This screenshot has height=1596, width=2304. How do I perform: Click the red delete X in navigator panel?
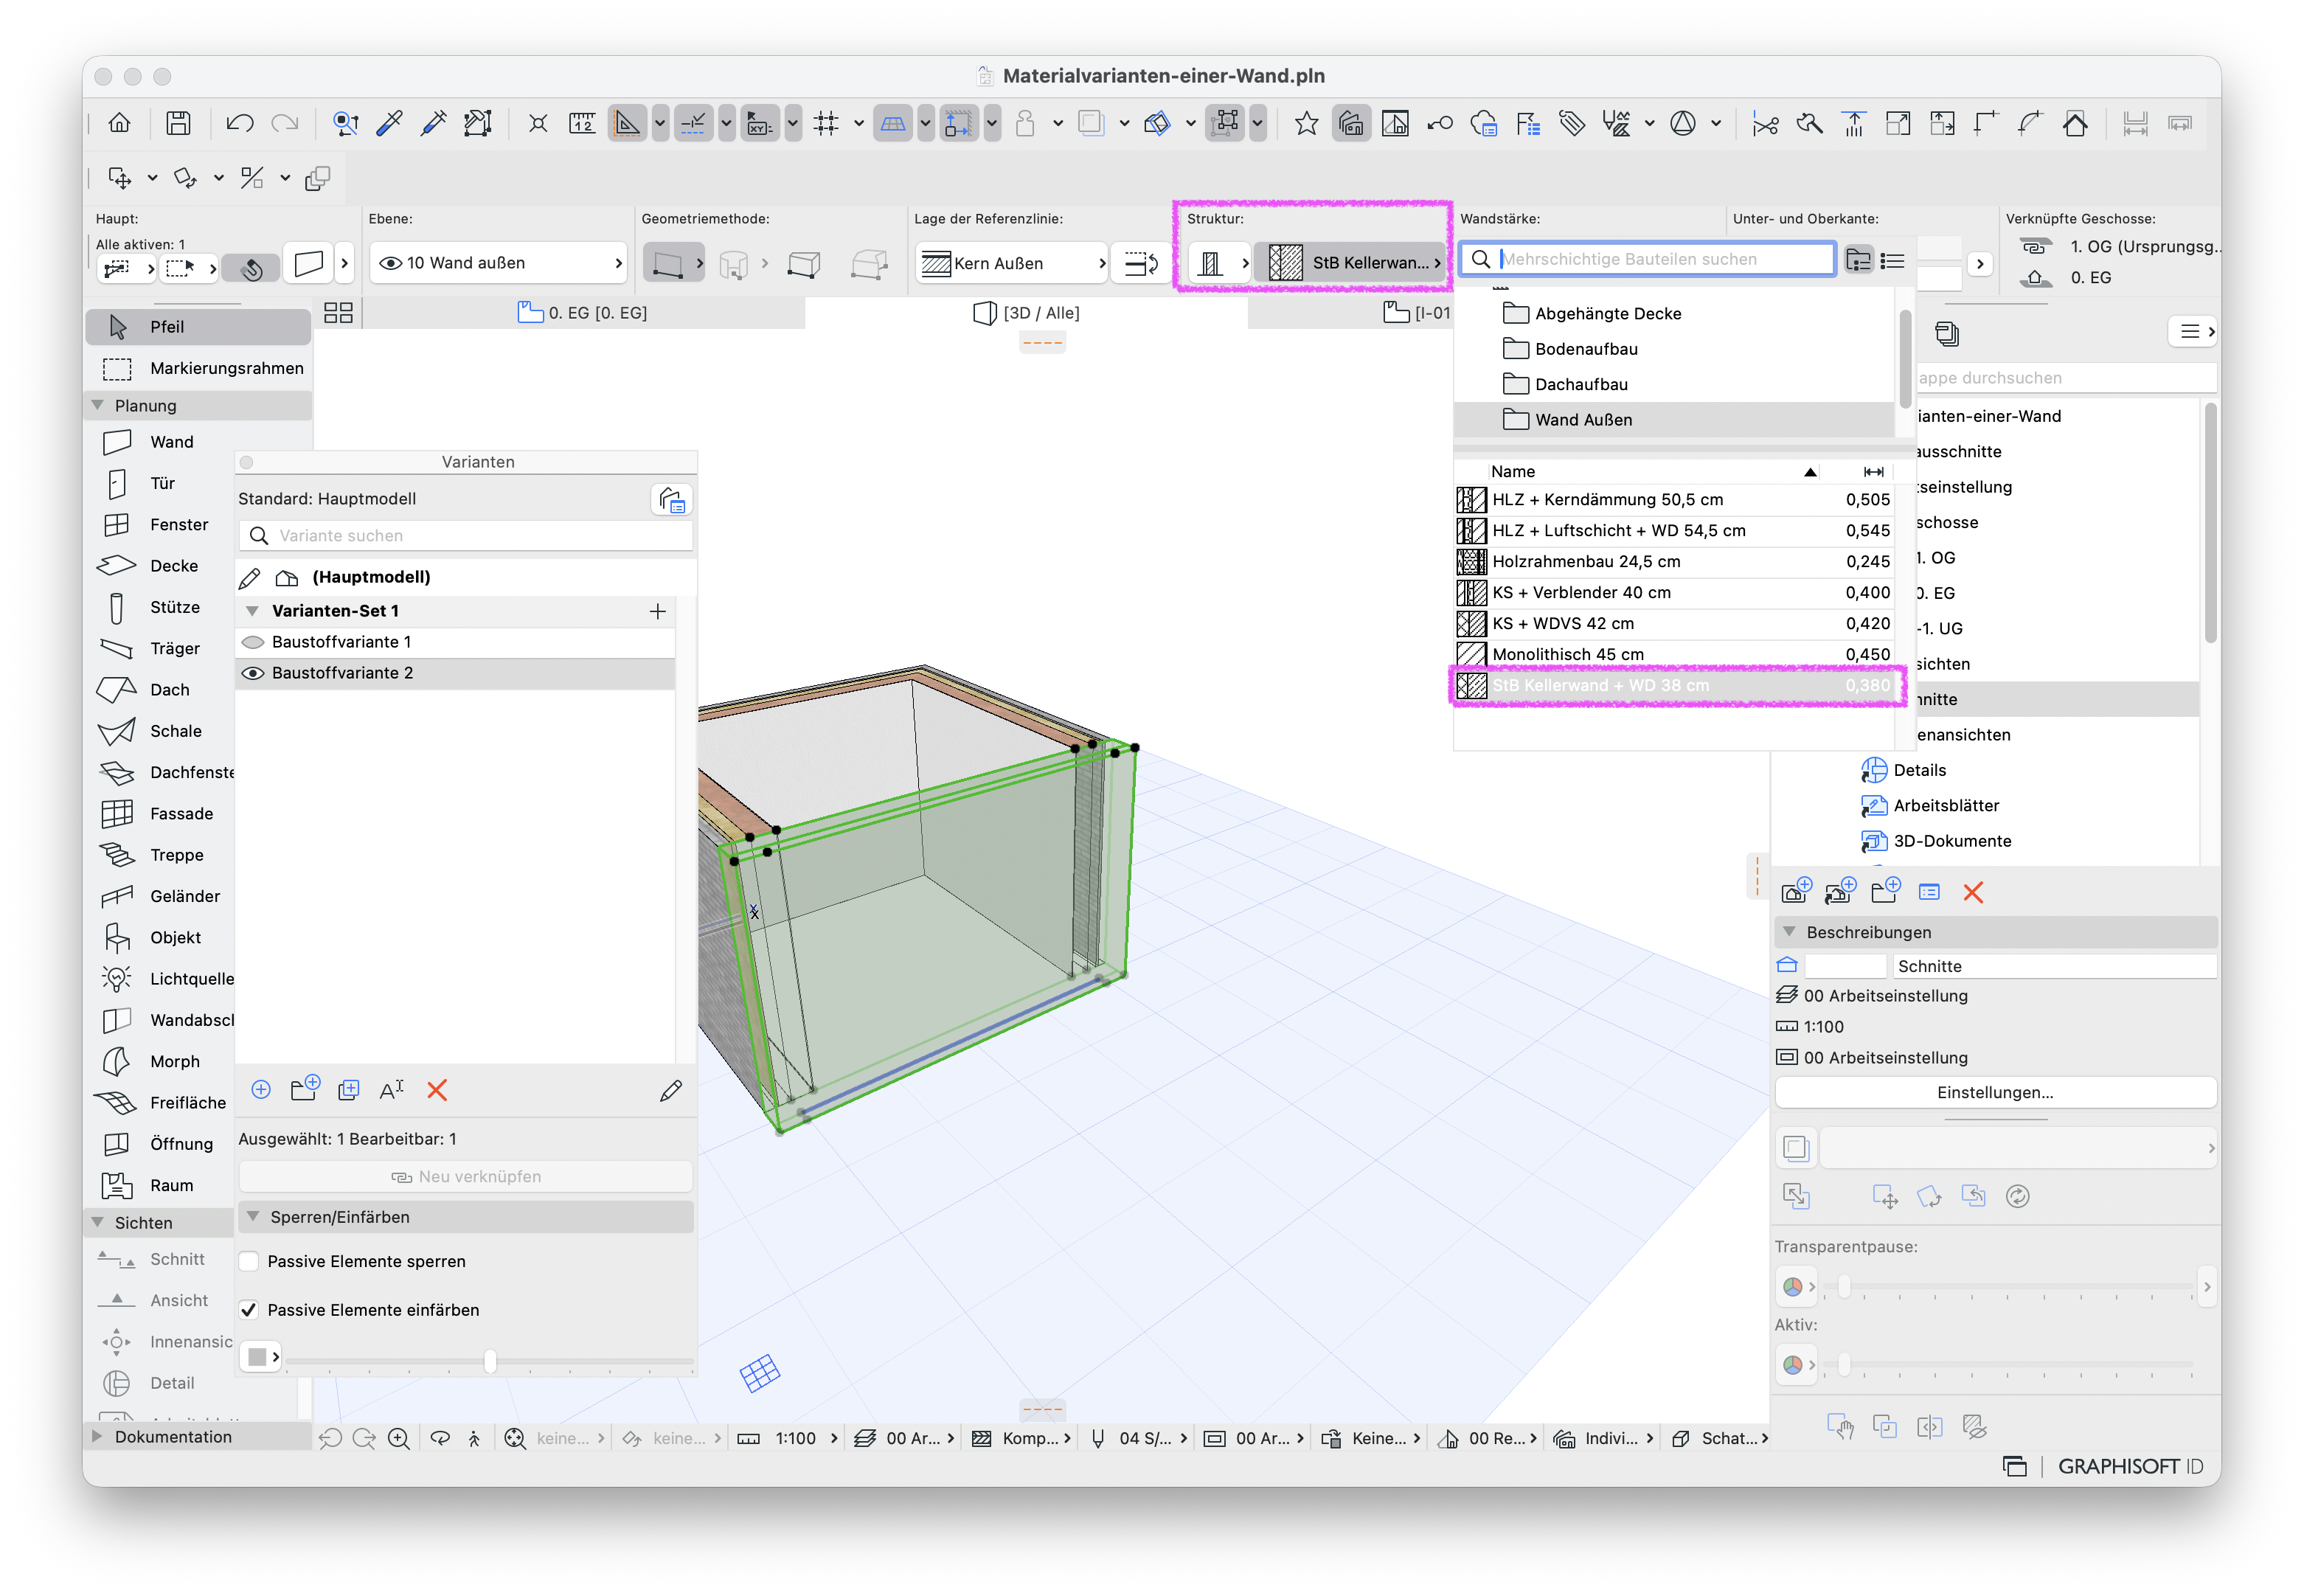(1973, 892)
